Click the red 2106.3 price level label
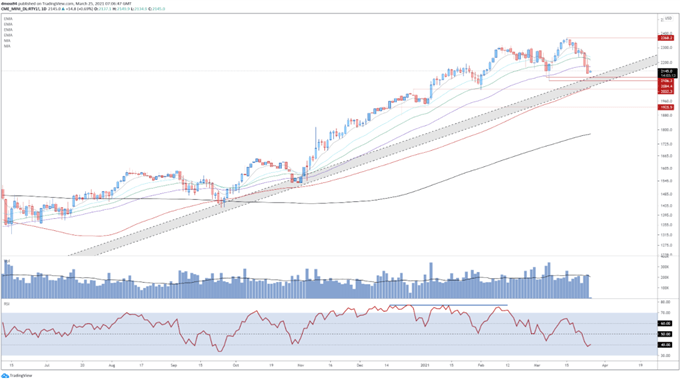 click(x=666, y=81)
